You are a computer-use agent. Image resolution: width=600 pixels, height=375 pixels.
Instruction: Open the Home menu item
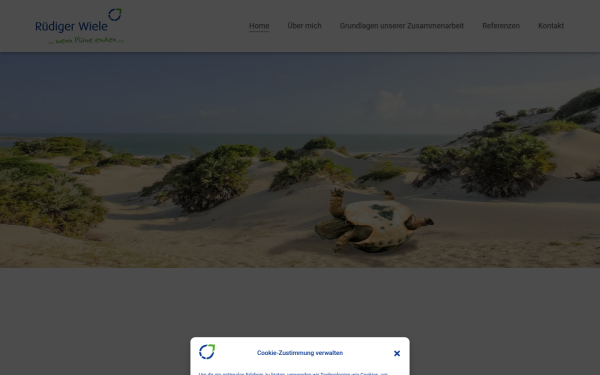(259, 26)
